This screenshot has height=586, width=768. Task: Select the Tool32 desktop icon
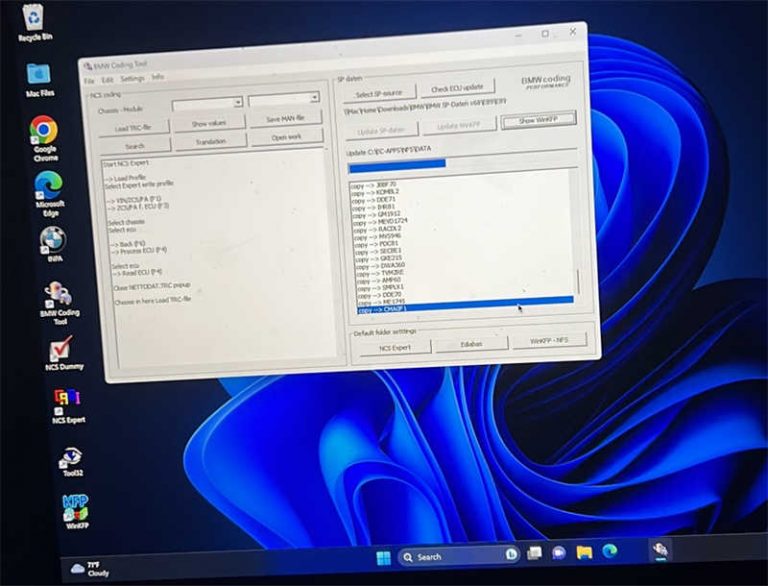coord(71,458)
